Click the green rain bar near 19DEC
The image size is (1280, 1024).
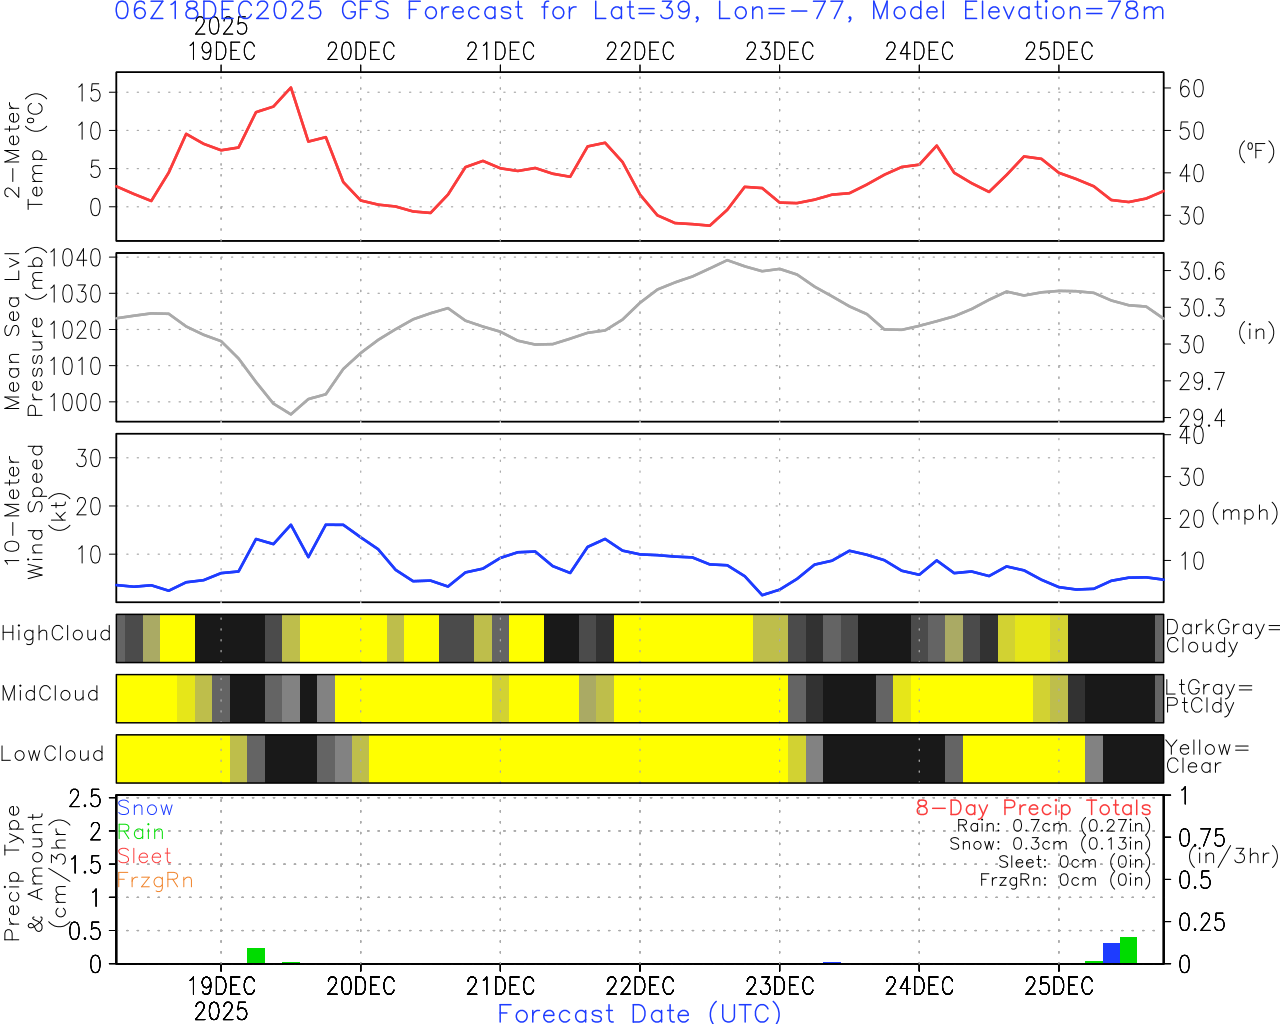point(256,955)
